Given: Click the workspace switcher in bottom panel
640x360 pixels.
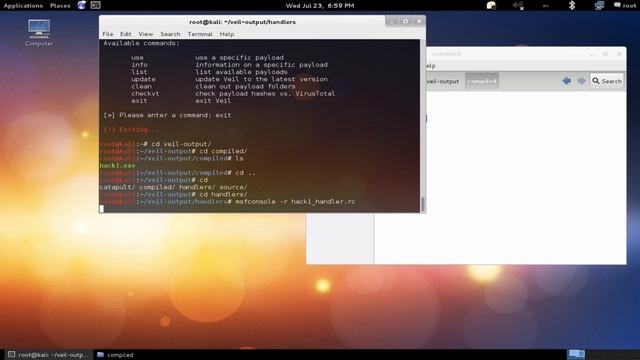Looking at the screenshot, I should pyautogui.click(x=576, y=354).
